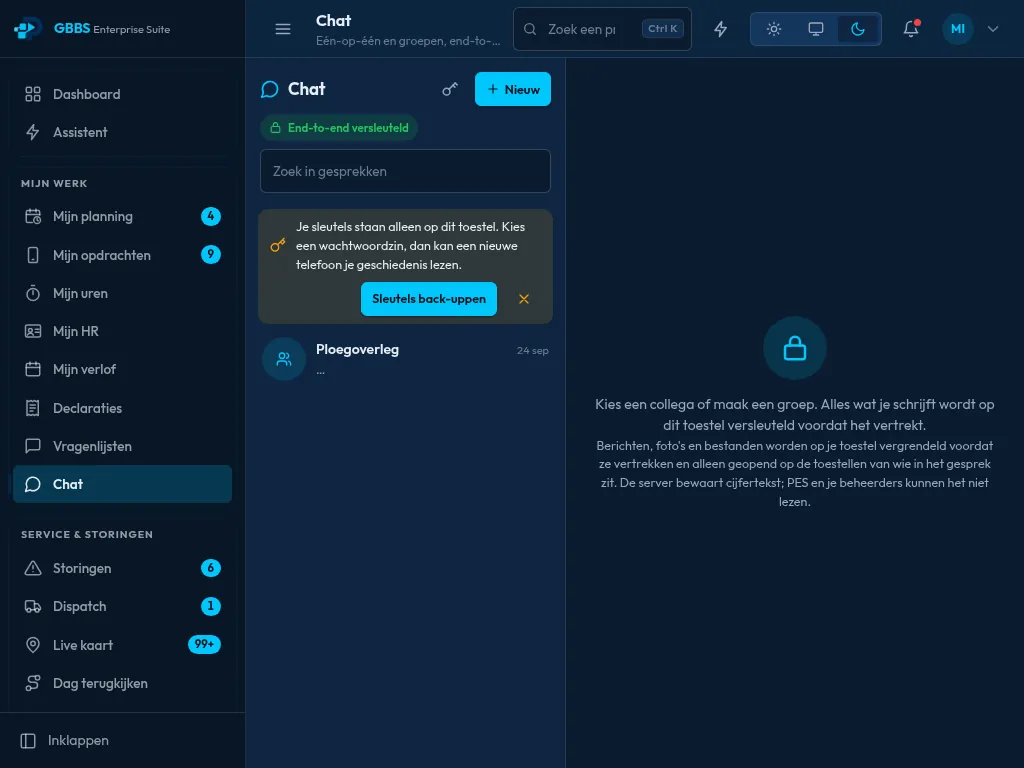Click the Dispatch truck icon
This screenshot has height=768, width=1024.
(33, 607)
